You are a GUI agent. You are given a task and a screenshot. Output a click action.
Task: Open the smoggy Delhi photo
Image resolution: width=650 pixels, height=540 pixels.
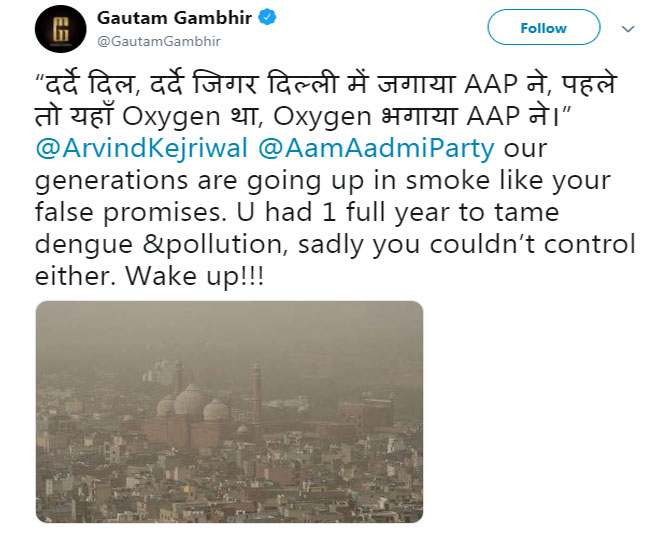(229, 411)
